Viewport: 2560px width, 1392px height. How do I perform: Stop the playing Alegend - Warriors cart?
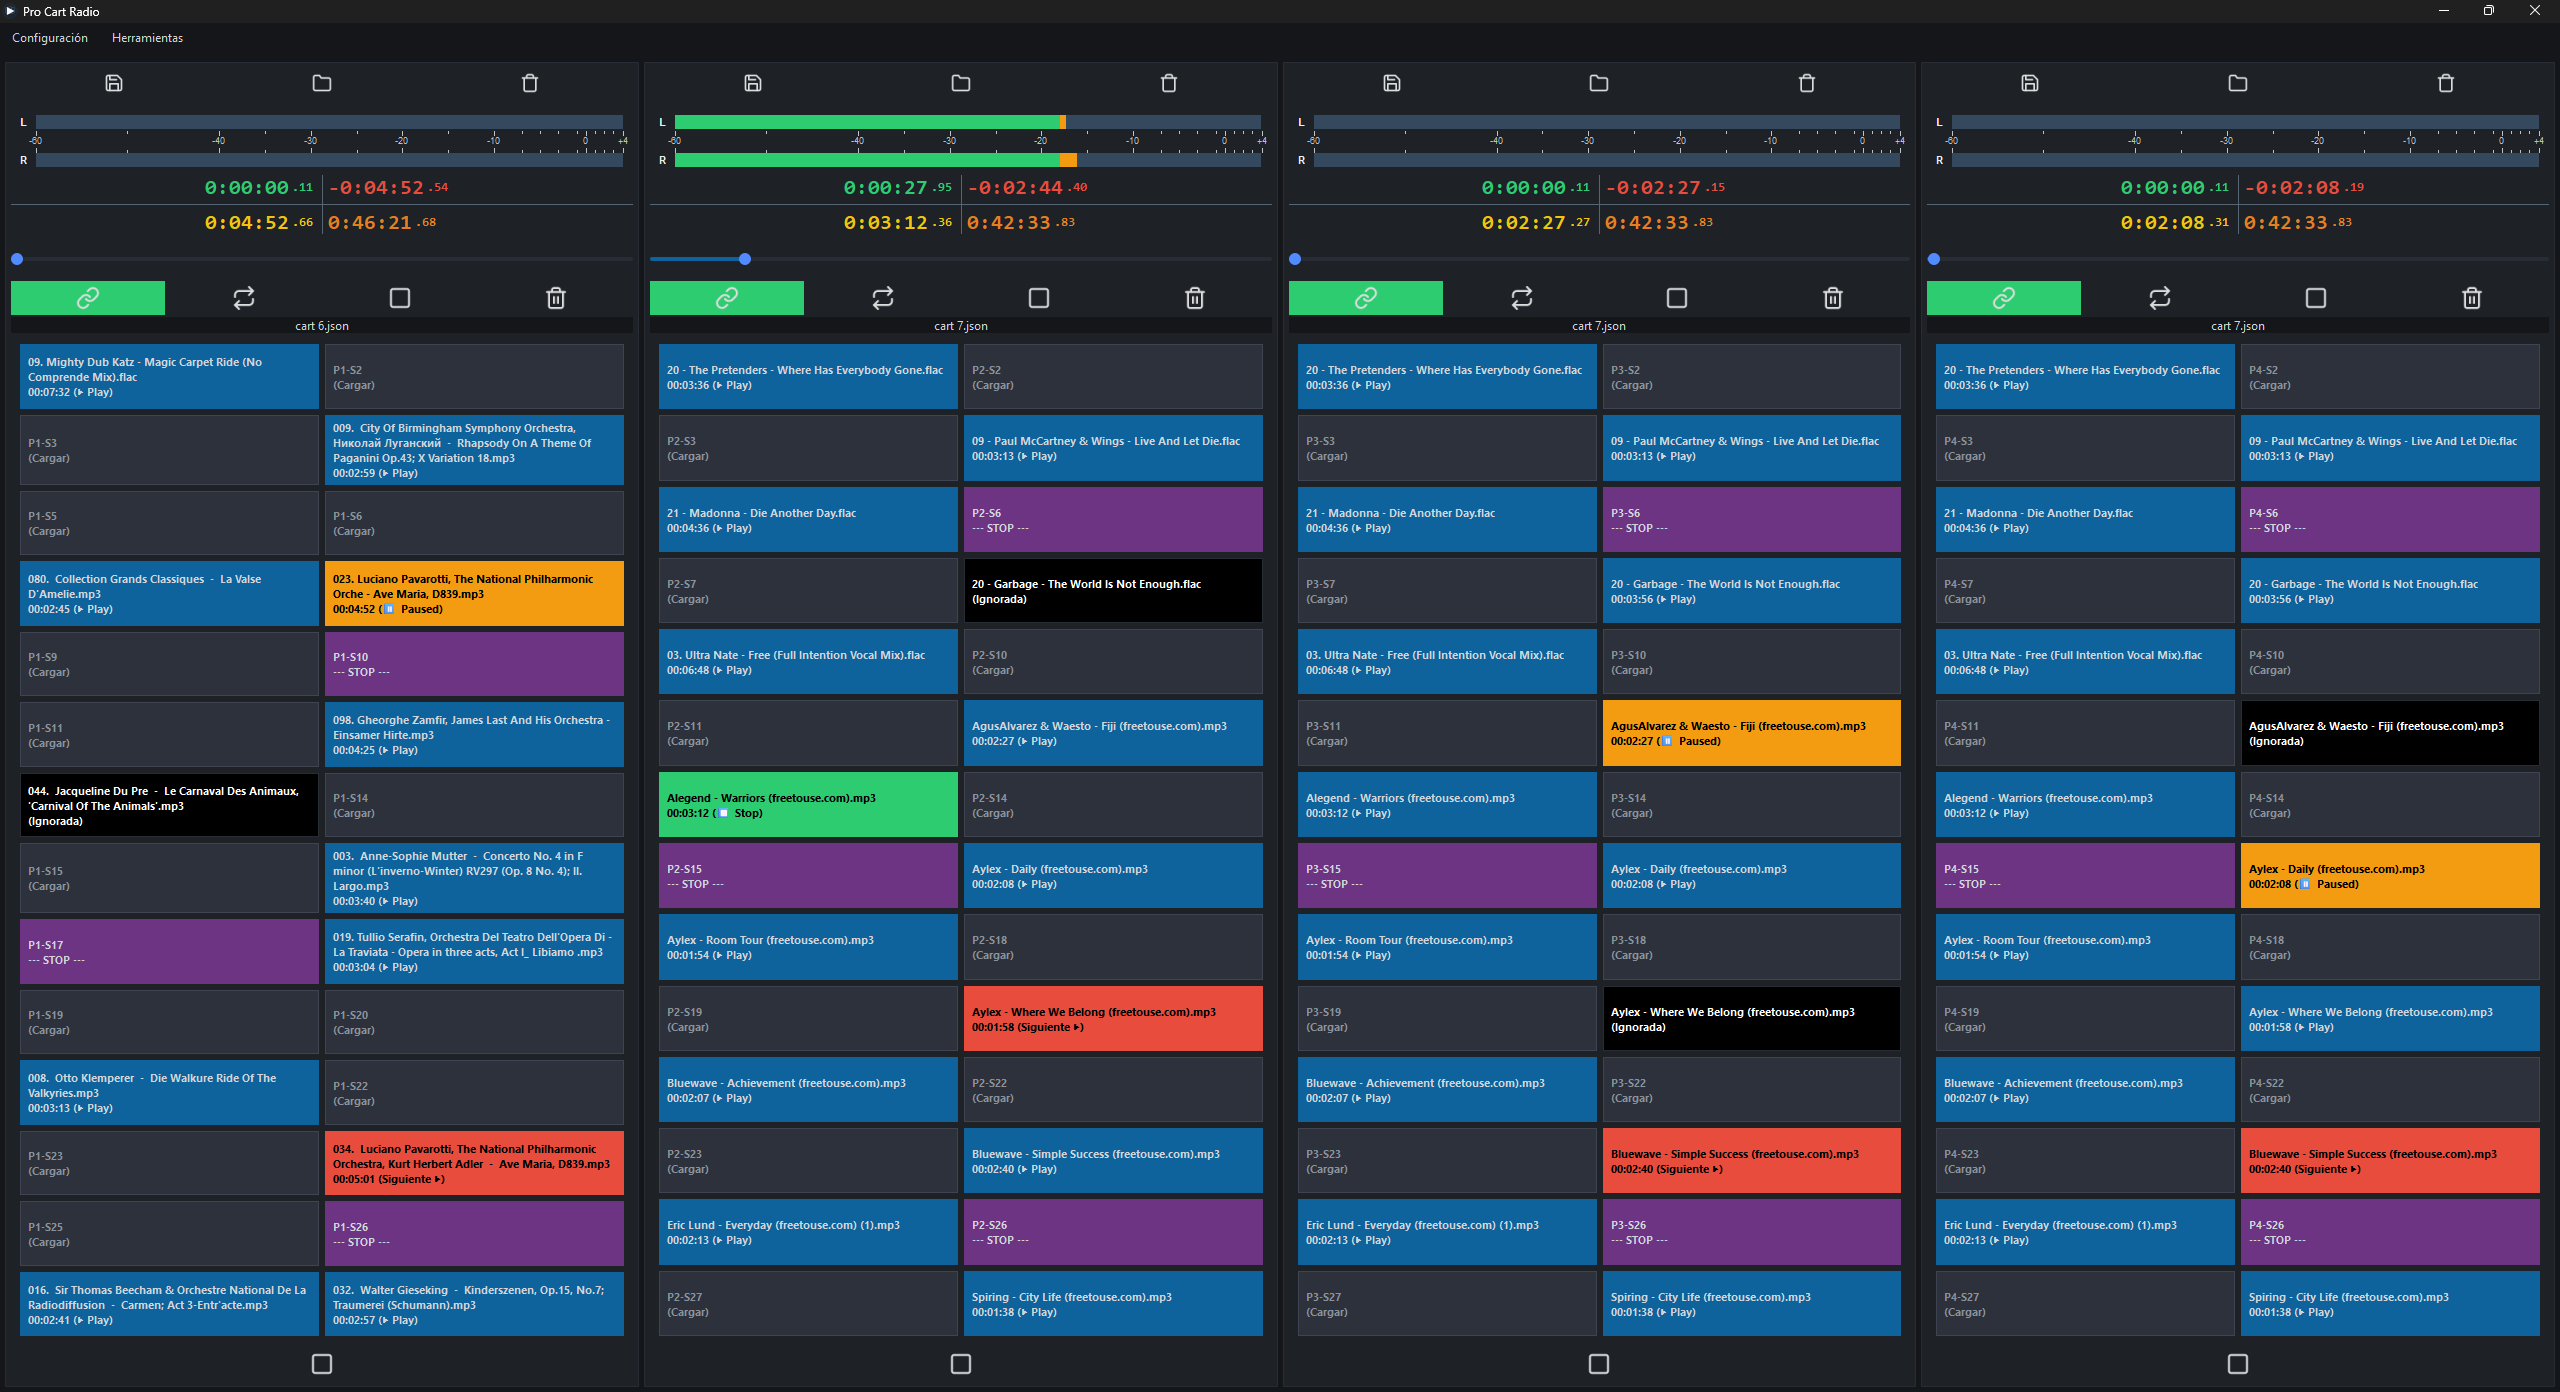[807, 805]
